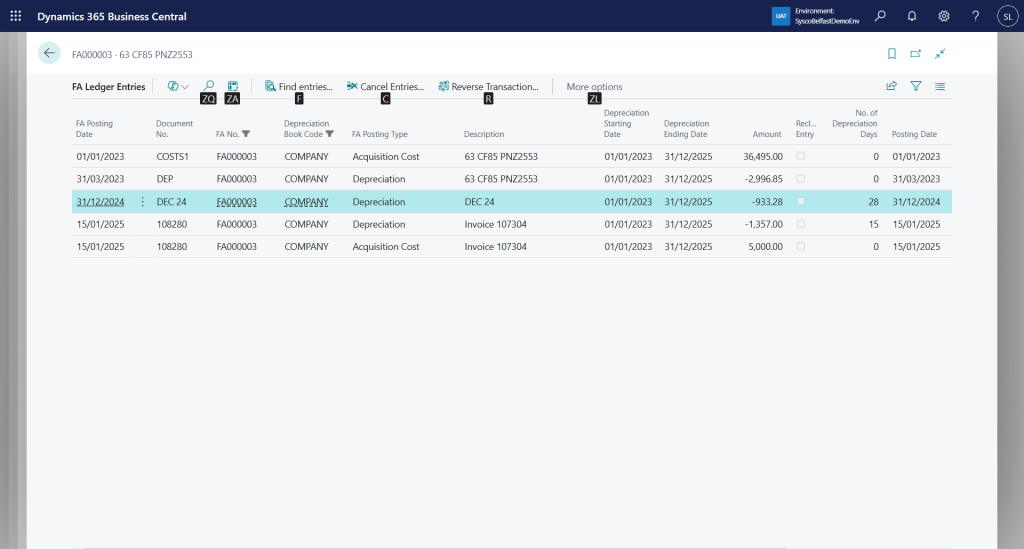Tick Reclassification Entry checkbox for COSTS1 row

pos(800,157)
